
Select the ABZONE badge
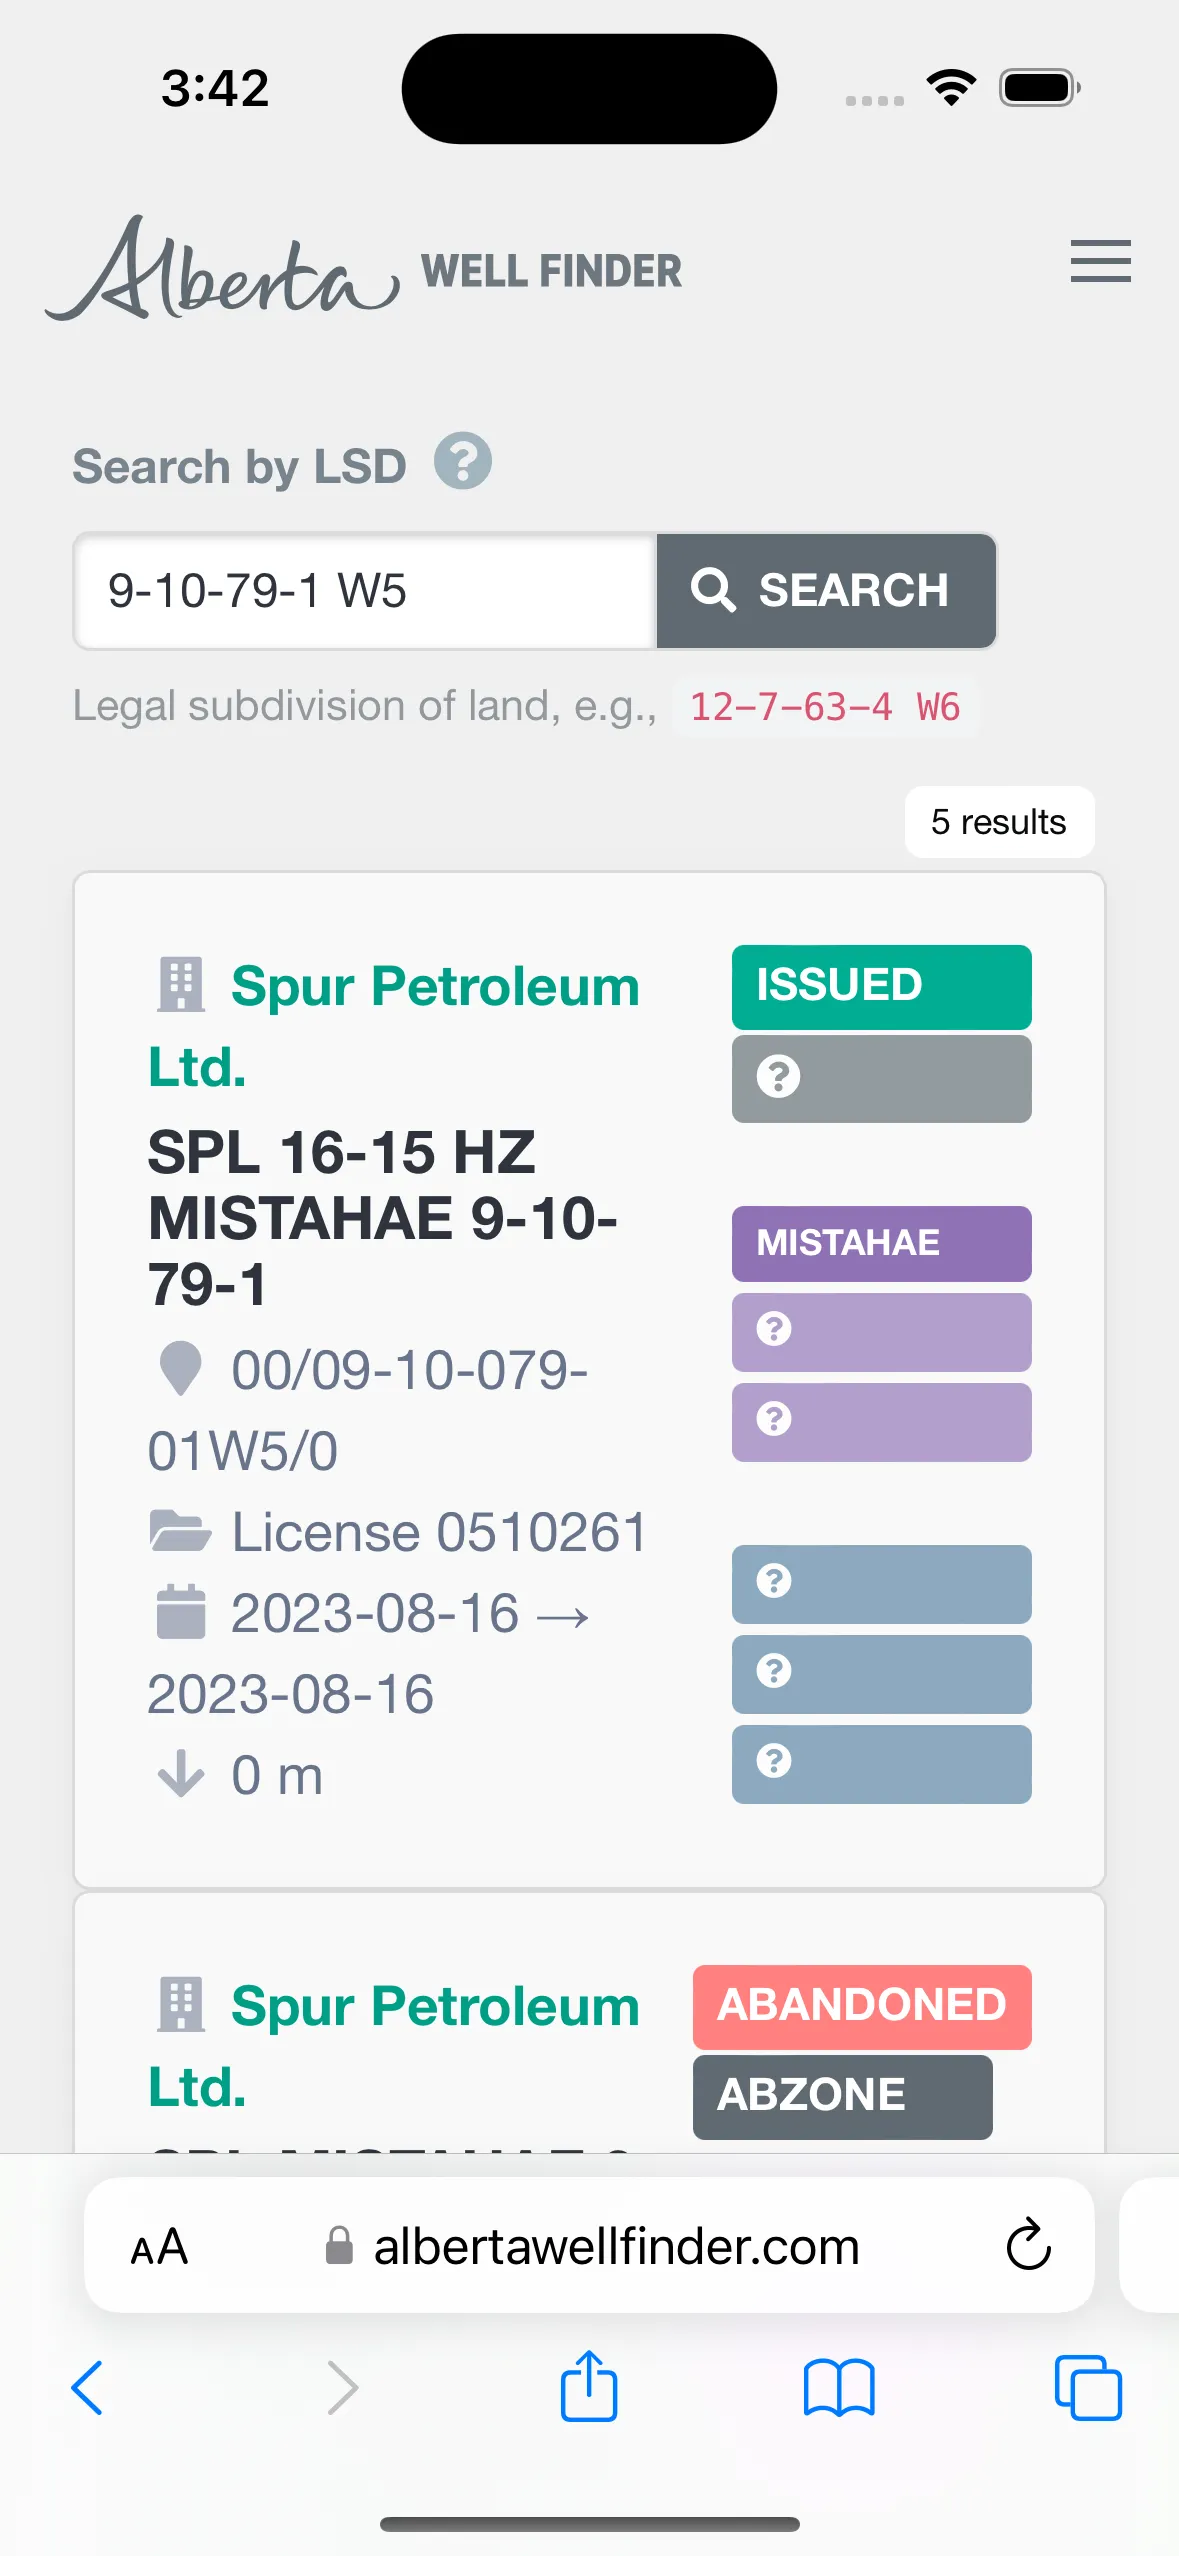click(842, 2096)
